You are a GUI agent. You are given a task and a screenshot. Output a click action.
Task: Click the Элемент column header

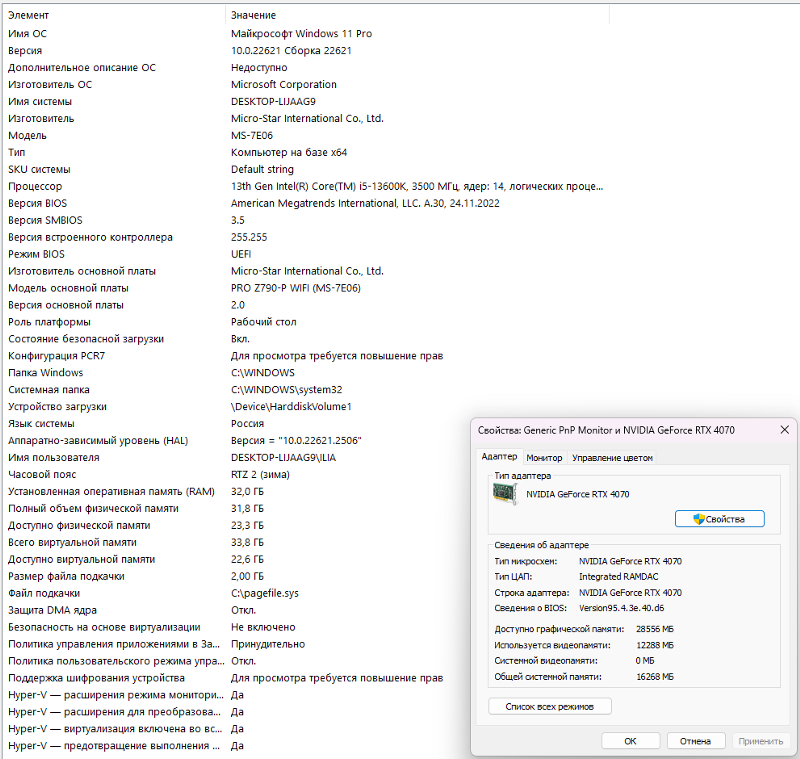tap(114, 15)
